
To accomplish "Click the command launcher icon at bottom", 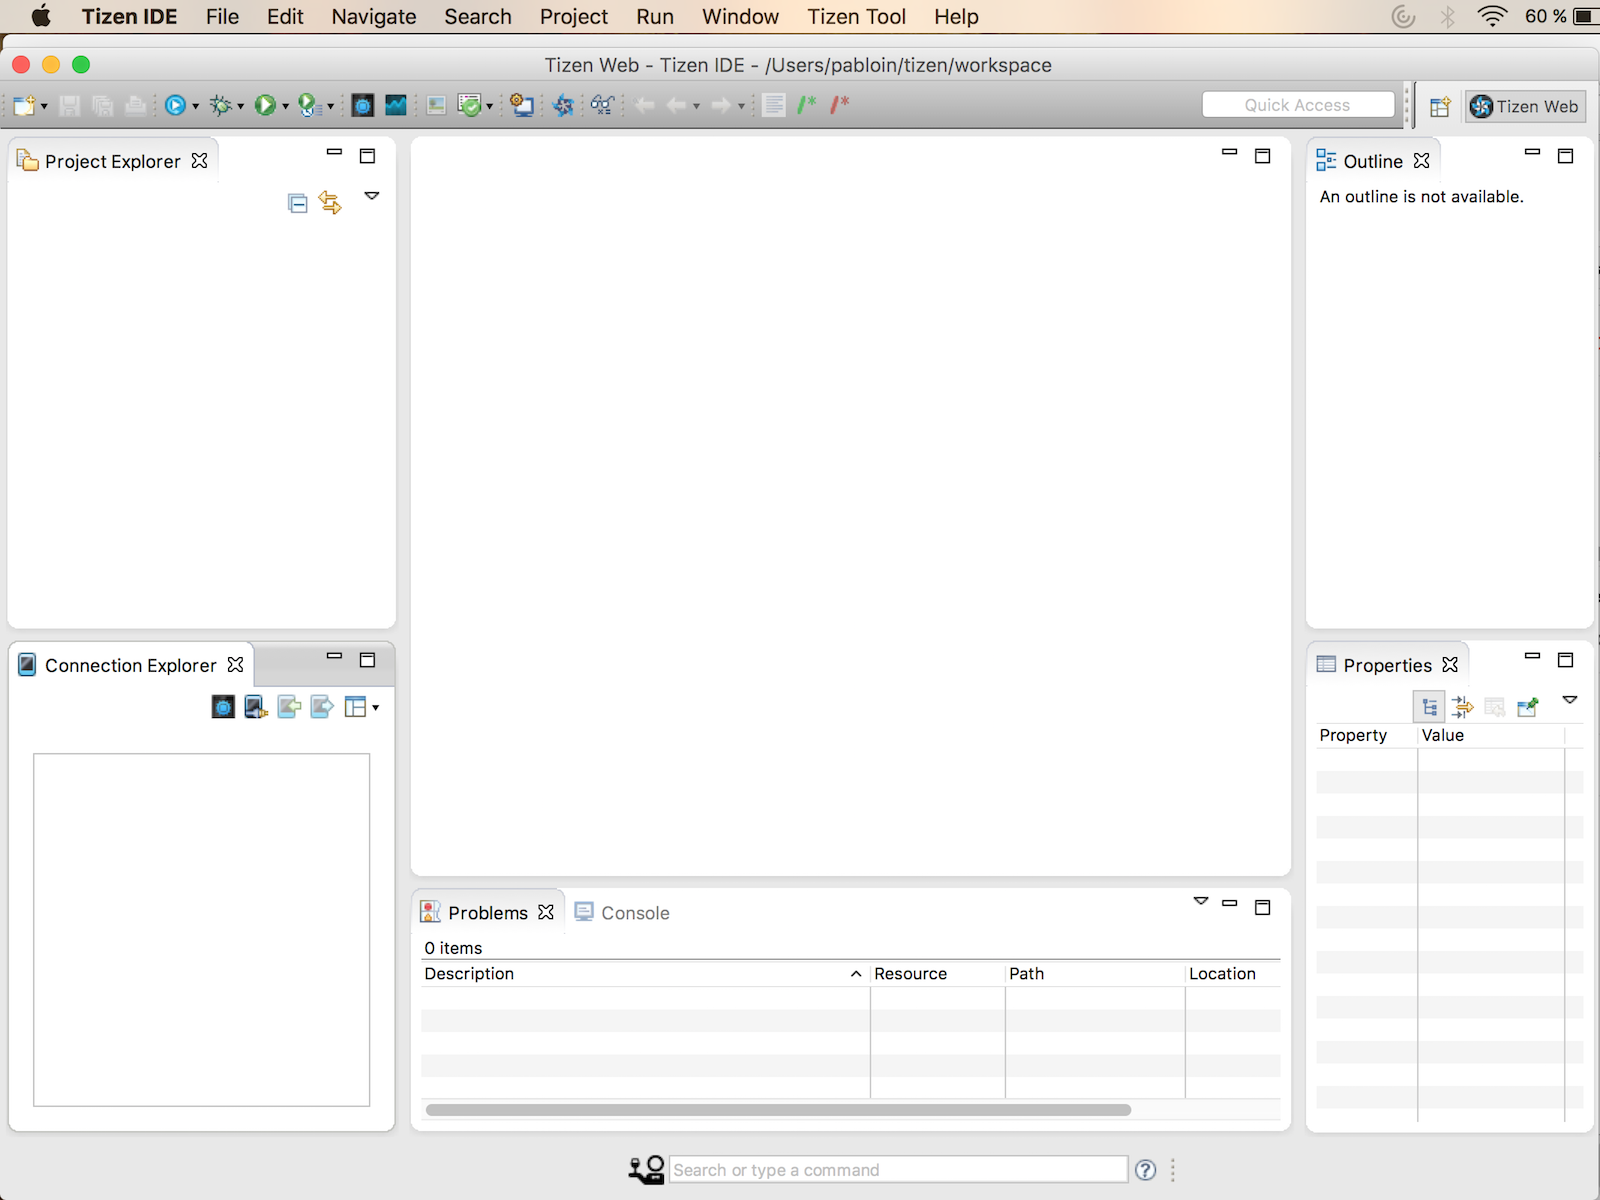I will click(x=647, y=1170).
